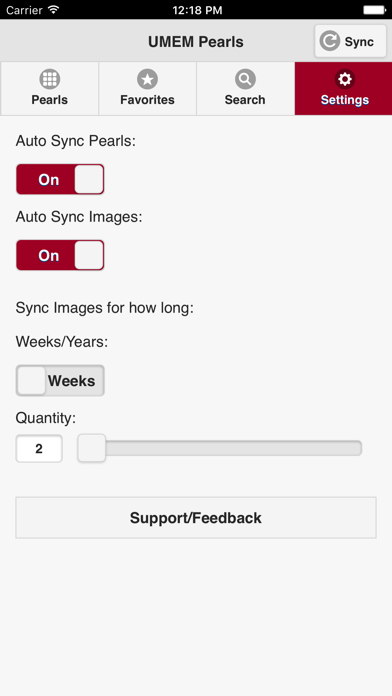
Task: Tap the UMEM Pearls title
Action: click(196, 42)
